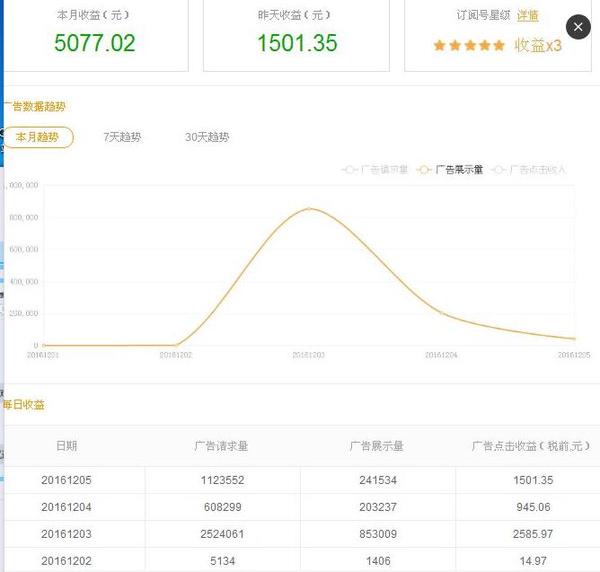Viewport: 600px width, 572px height.
Task: Click revenue value 14.97
Action: (x=533, y=561)
